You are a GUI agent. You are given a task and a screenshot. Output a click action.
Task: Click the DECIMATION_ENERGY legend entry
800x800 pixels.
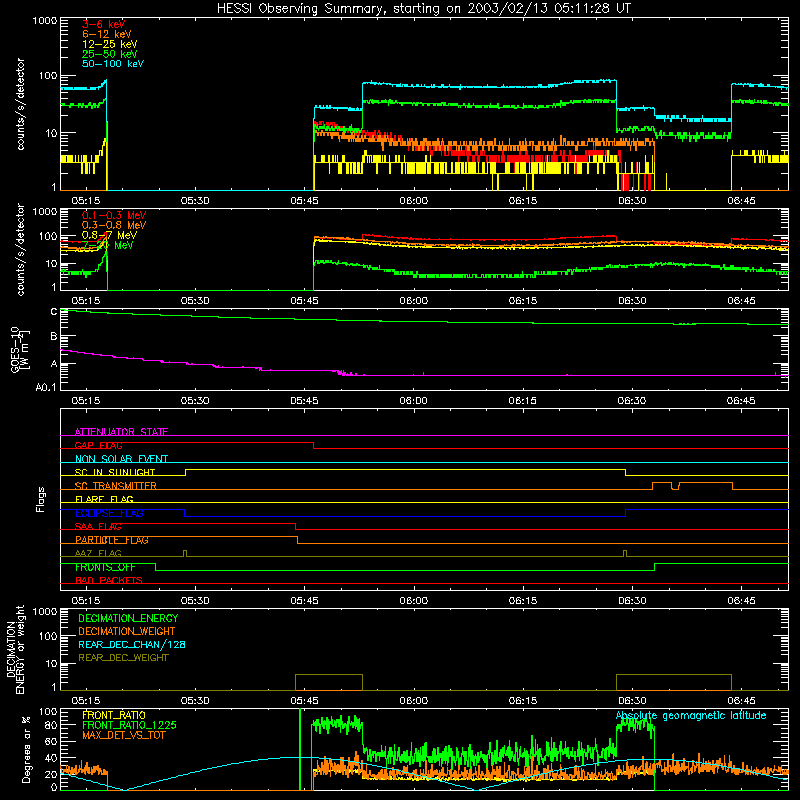pyautogui.click(x=128, y=618)
